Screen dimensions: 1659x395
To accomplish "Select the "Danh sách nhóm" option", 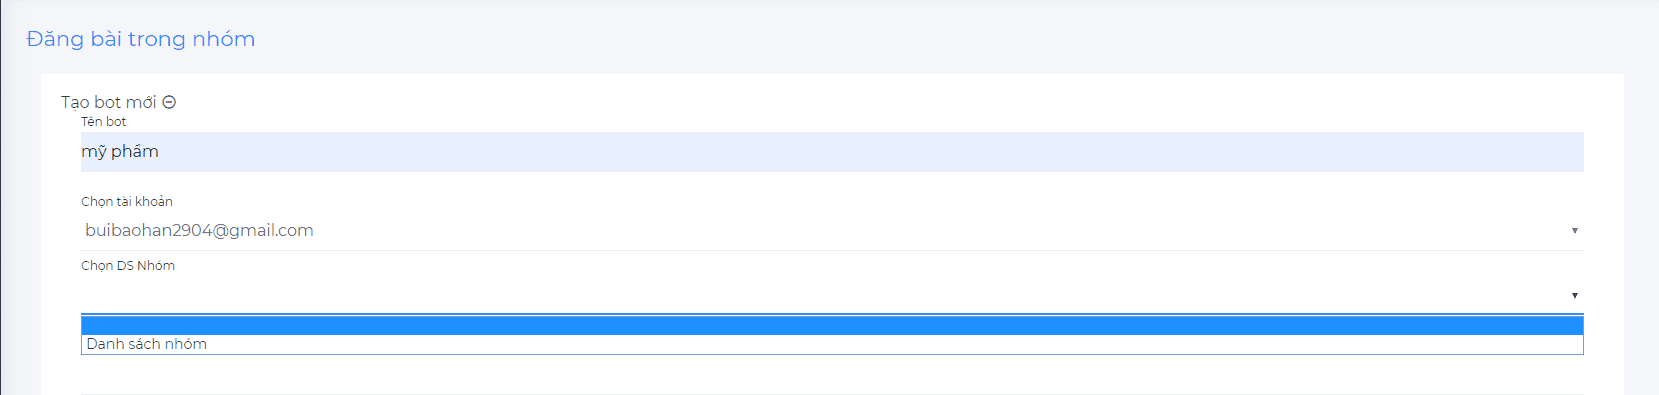I will [832, 344].
